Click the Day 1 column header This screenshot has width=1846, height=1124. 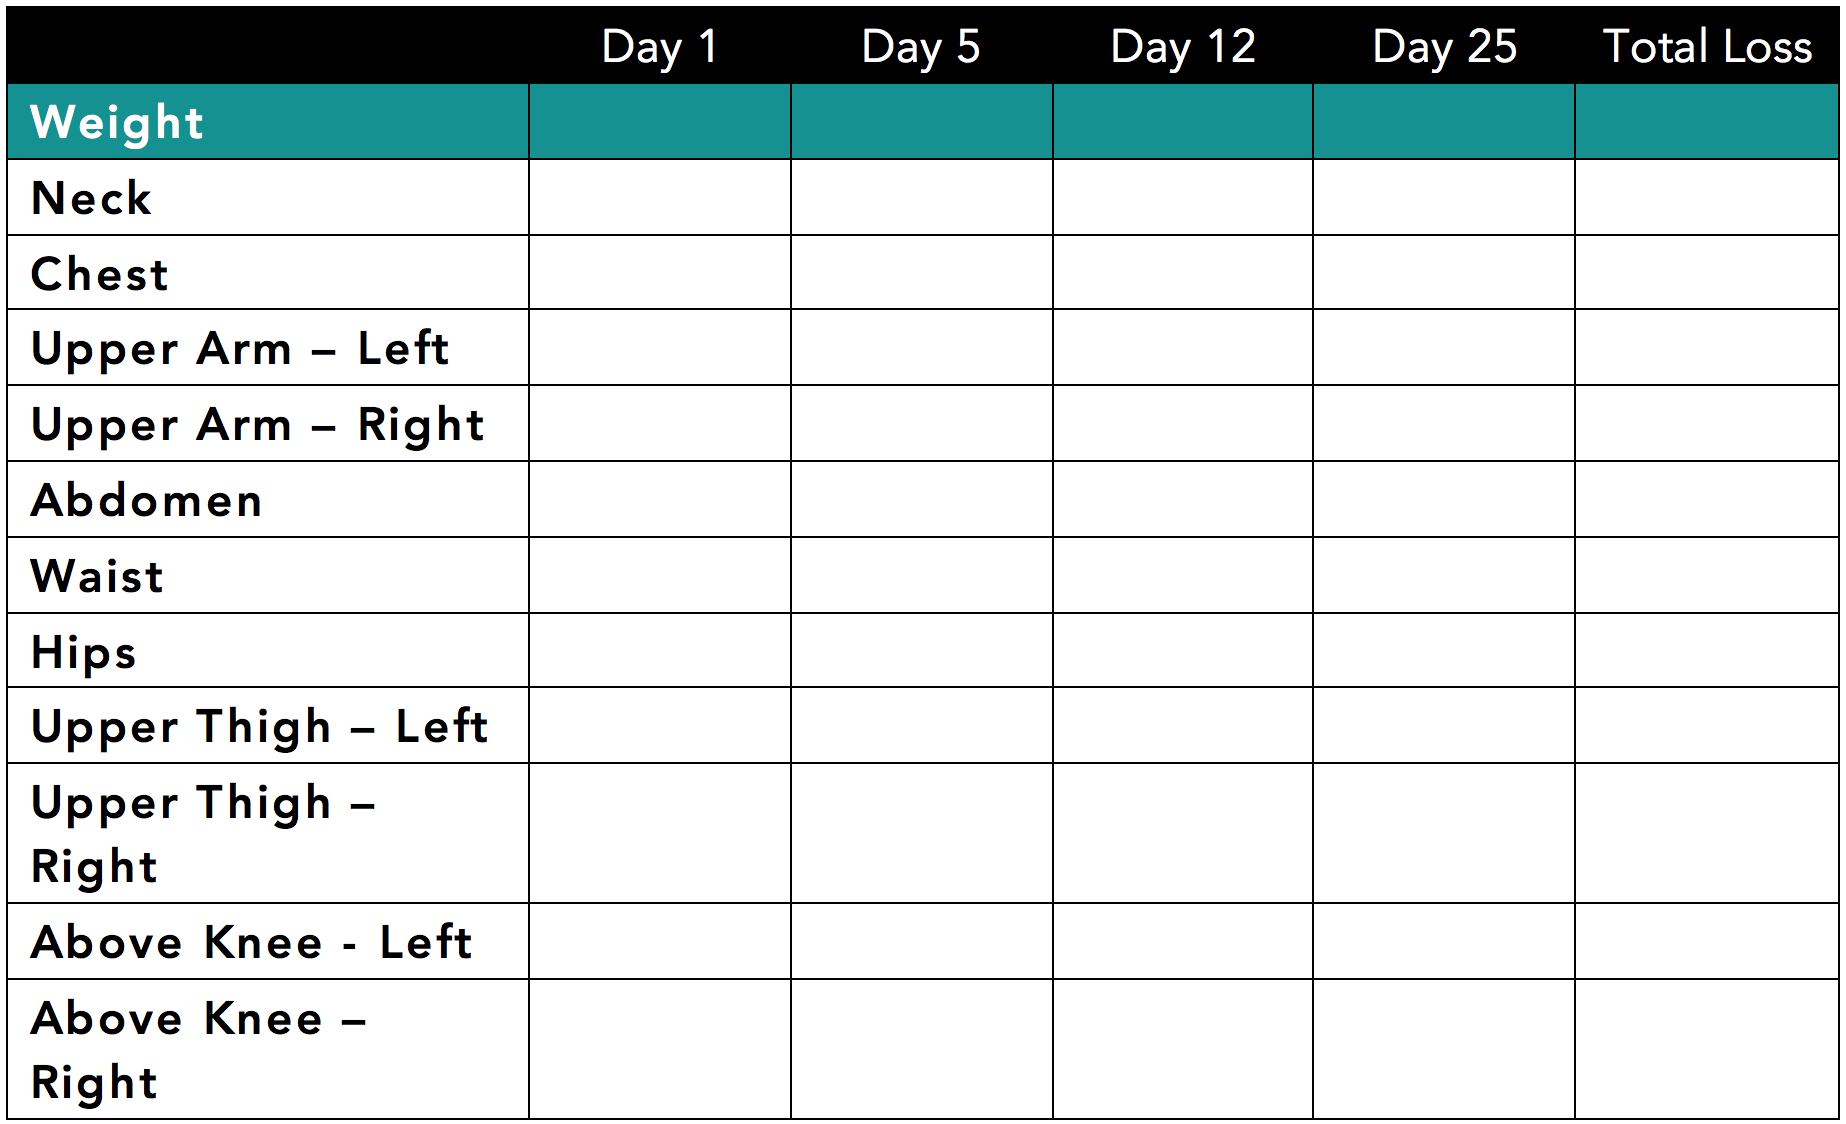(x=660, y=47)
